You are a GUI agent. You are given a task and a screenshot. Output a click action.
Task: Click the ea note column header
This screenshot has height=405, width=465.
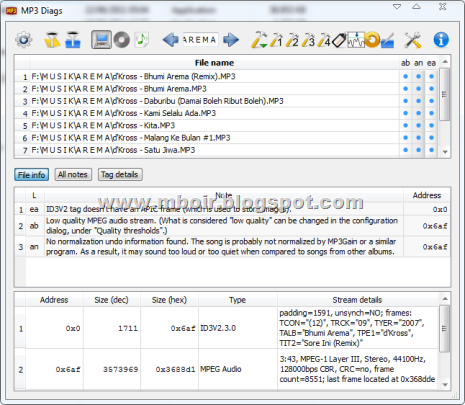(x=431, y=63)
